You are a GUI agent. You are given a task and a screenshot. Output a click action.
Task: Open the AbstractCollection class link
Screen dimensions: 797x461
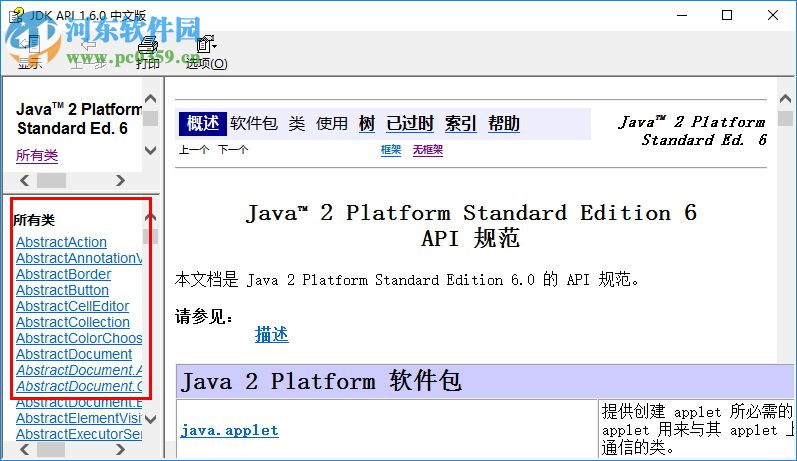click(73, 322)
